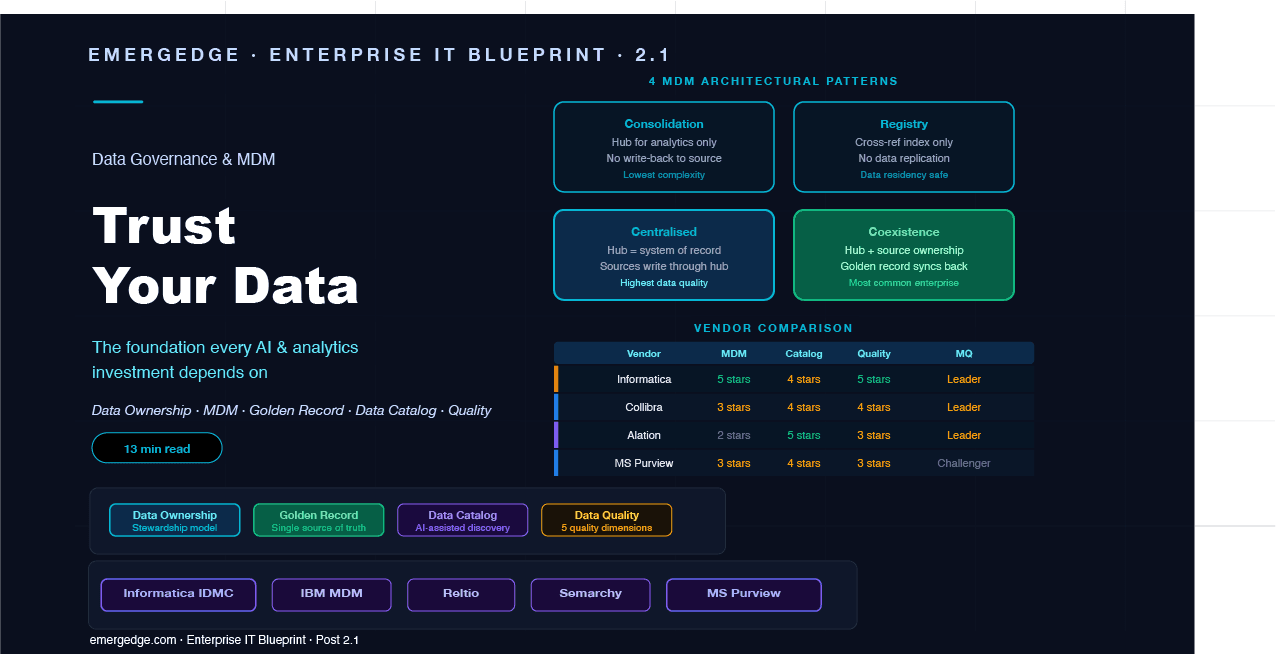
Task: Click the MQ column header
Action: (x=964, y=353)
